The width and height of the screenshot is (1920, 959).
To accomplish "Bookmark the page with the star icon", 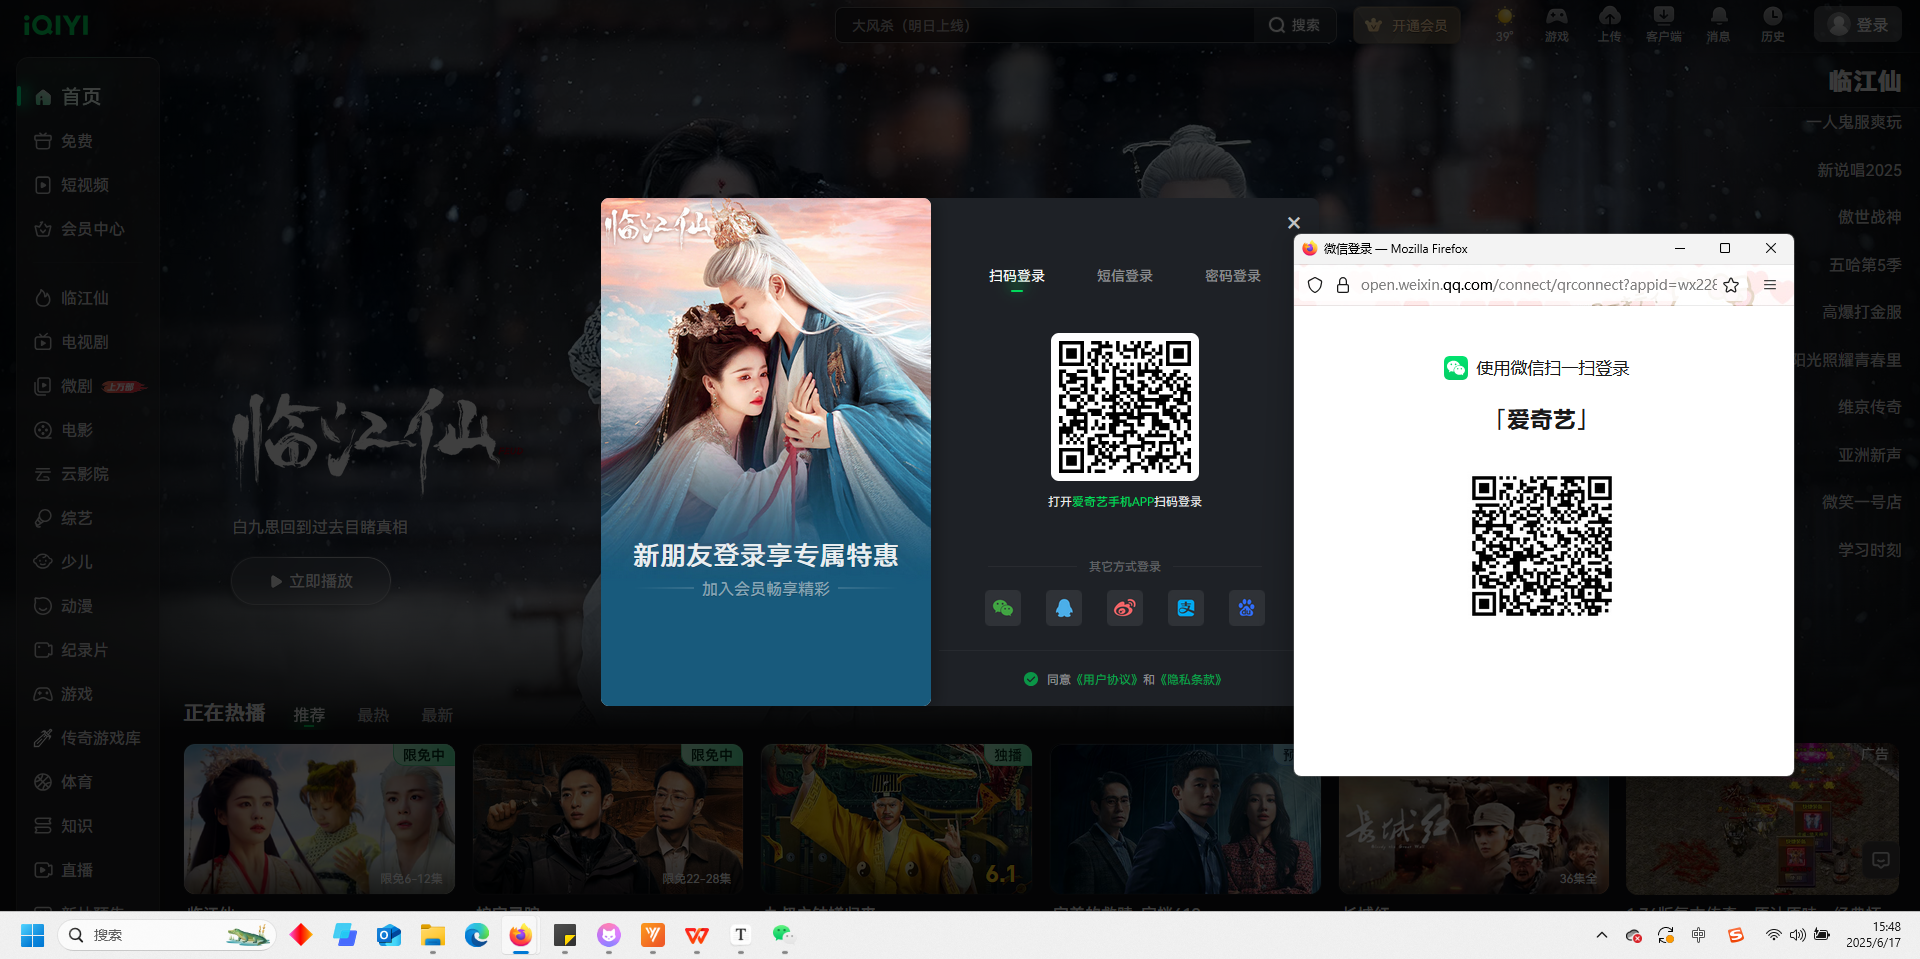I will point(1731,285).
